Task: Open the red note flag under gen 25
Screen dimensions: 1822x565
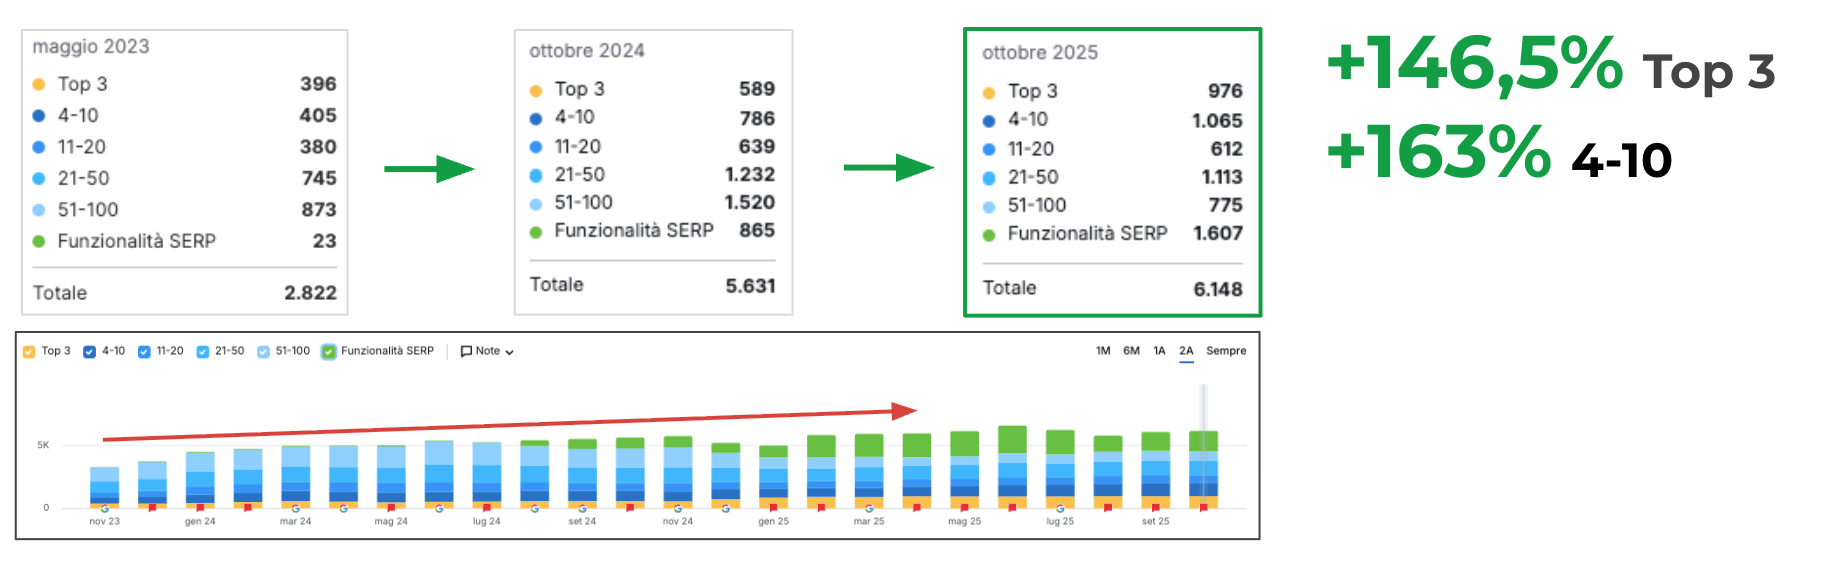Action: coord(773,508)
